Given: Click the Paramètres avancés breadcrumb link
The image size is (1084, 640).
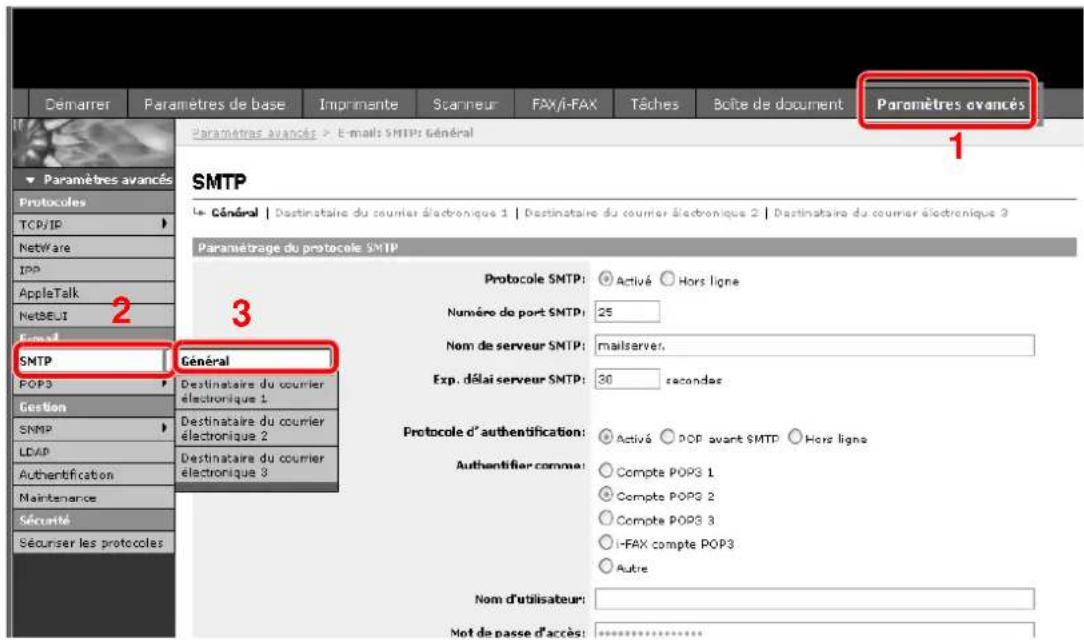Looking at the screenshot, I should coord(254,133).
